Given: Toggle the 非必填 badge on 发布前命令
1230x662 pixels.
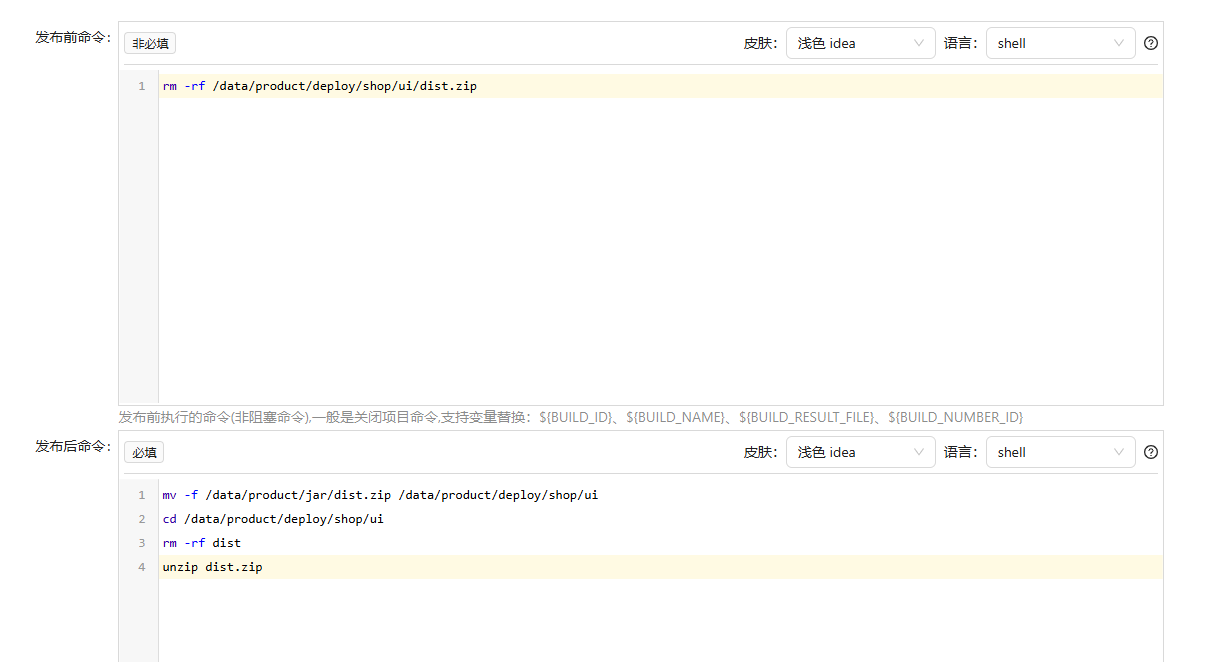Looking at the screenshot, I should [149, 43].
